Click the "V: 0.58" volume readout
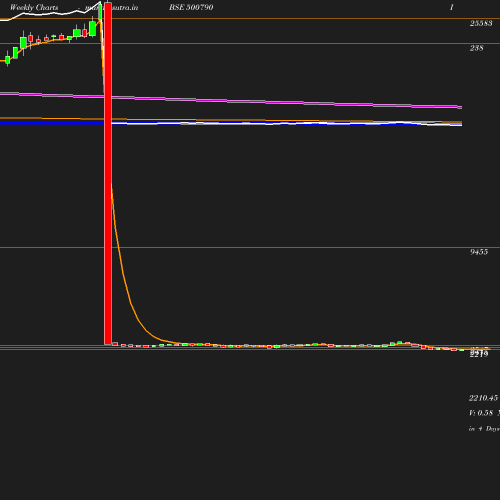500x500 pixels. point(481,413)
